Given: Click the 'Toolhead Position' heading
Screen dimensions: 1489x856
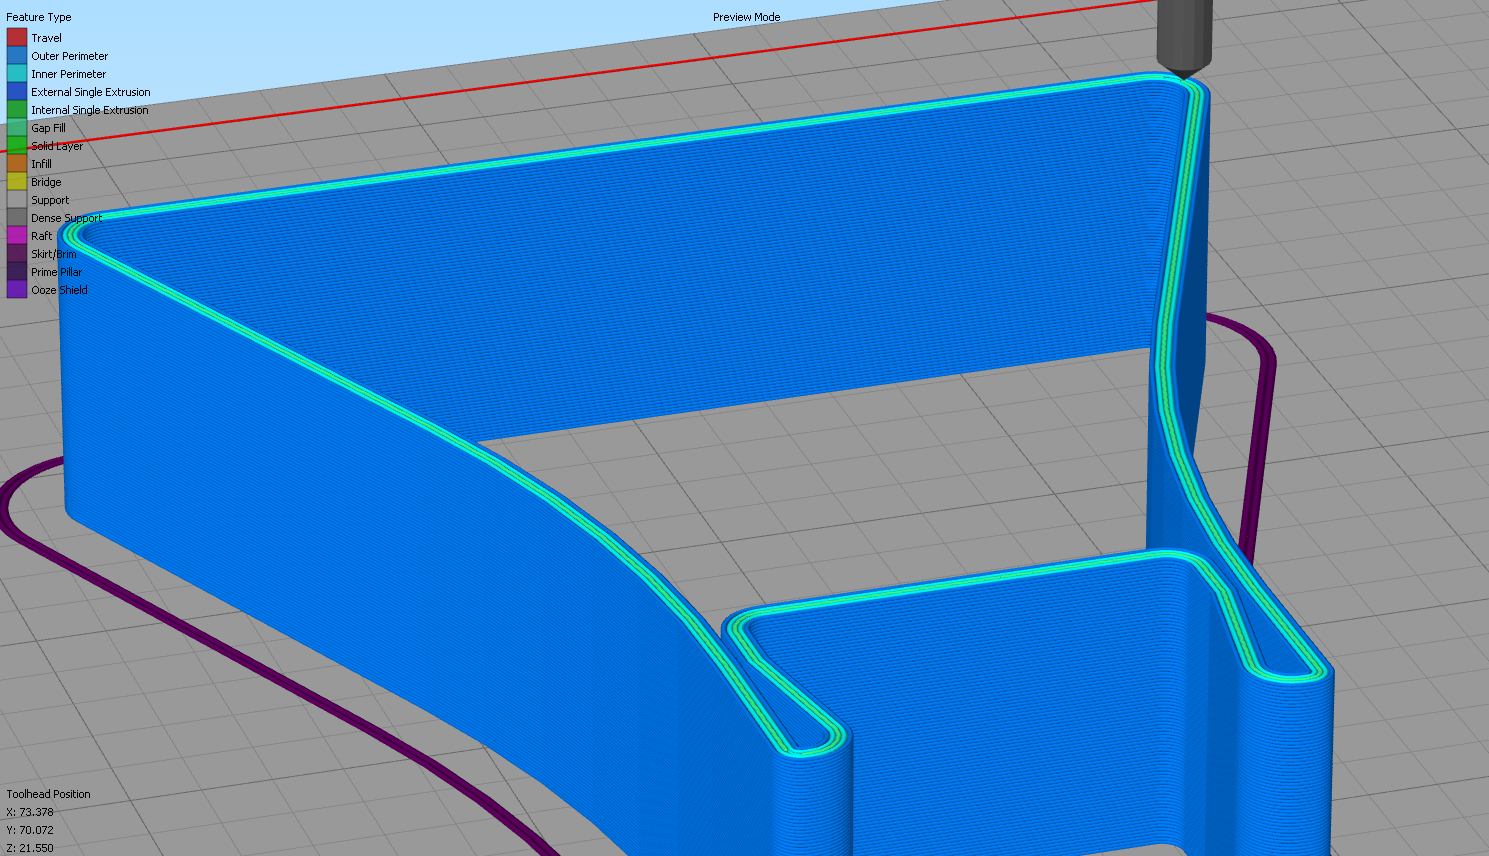Looking at the screenshot, I should tap(48, 794).
